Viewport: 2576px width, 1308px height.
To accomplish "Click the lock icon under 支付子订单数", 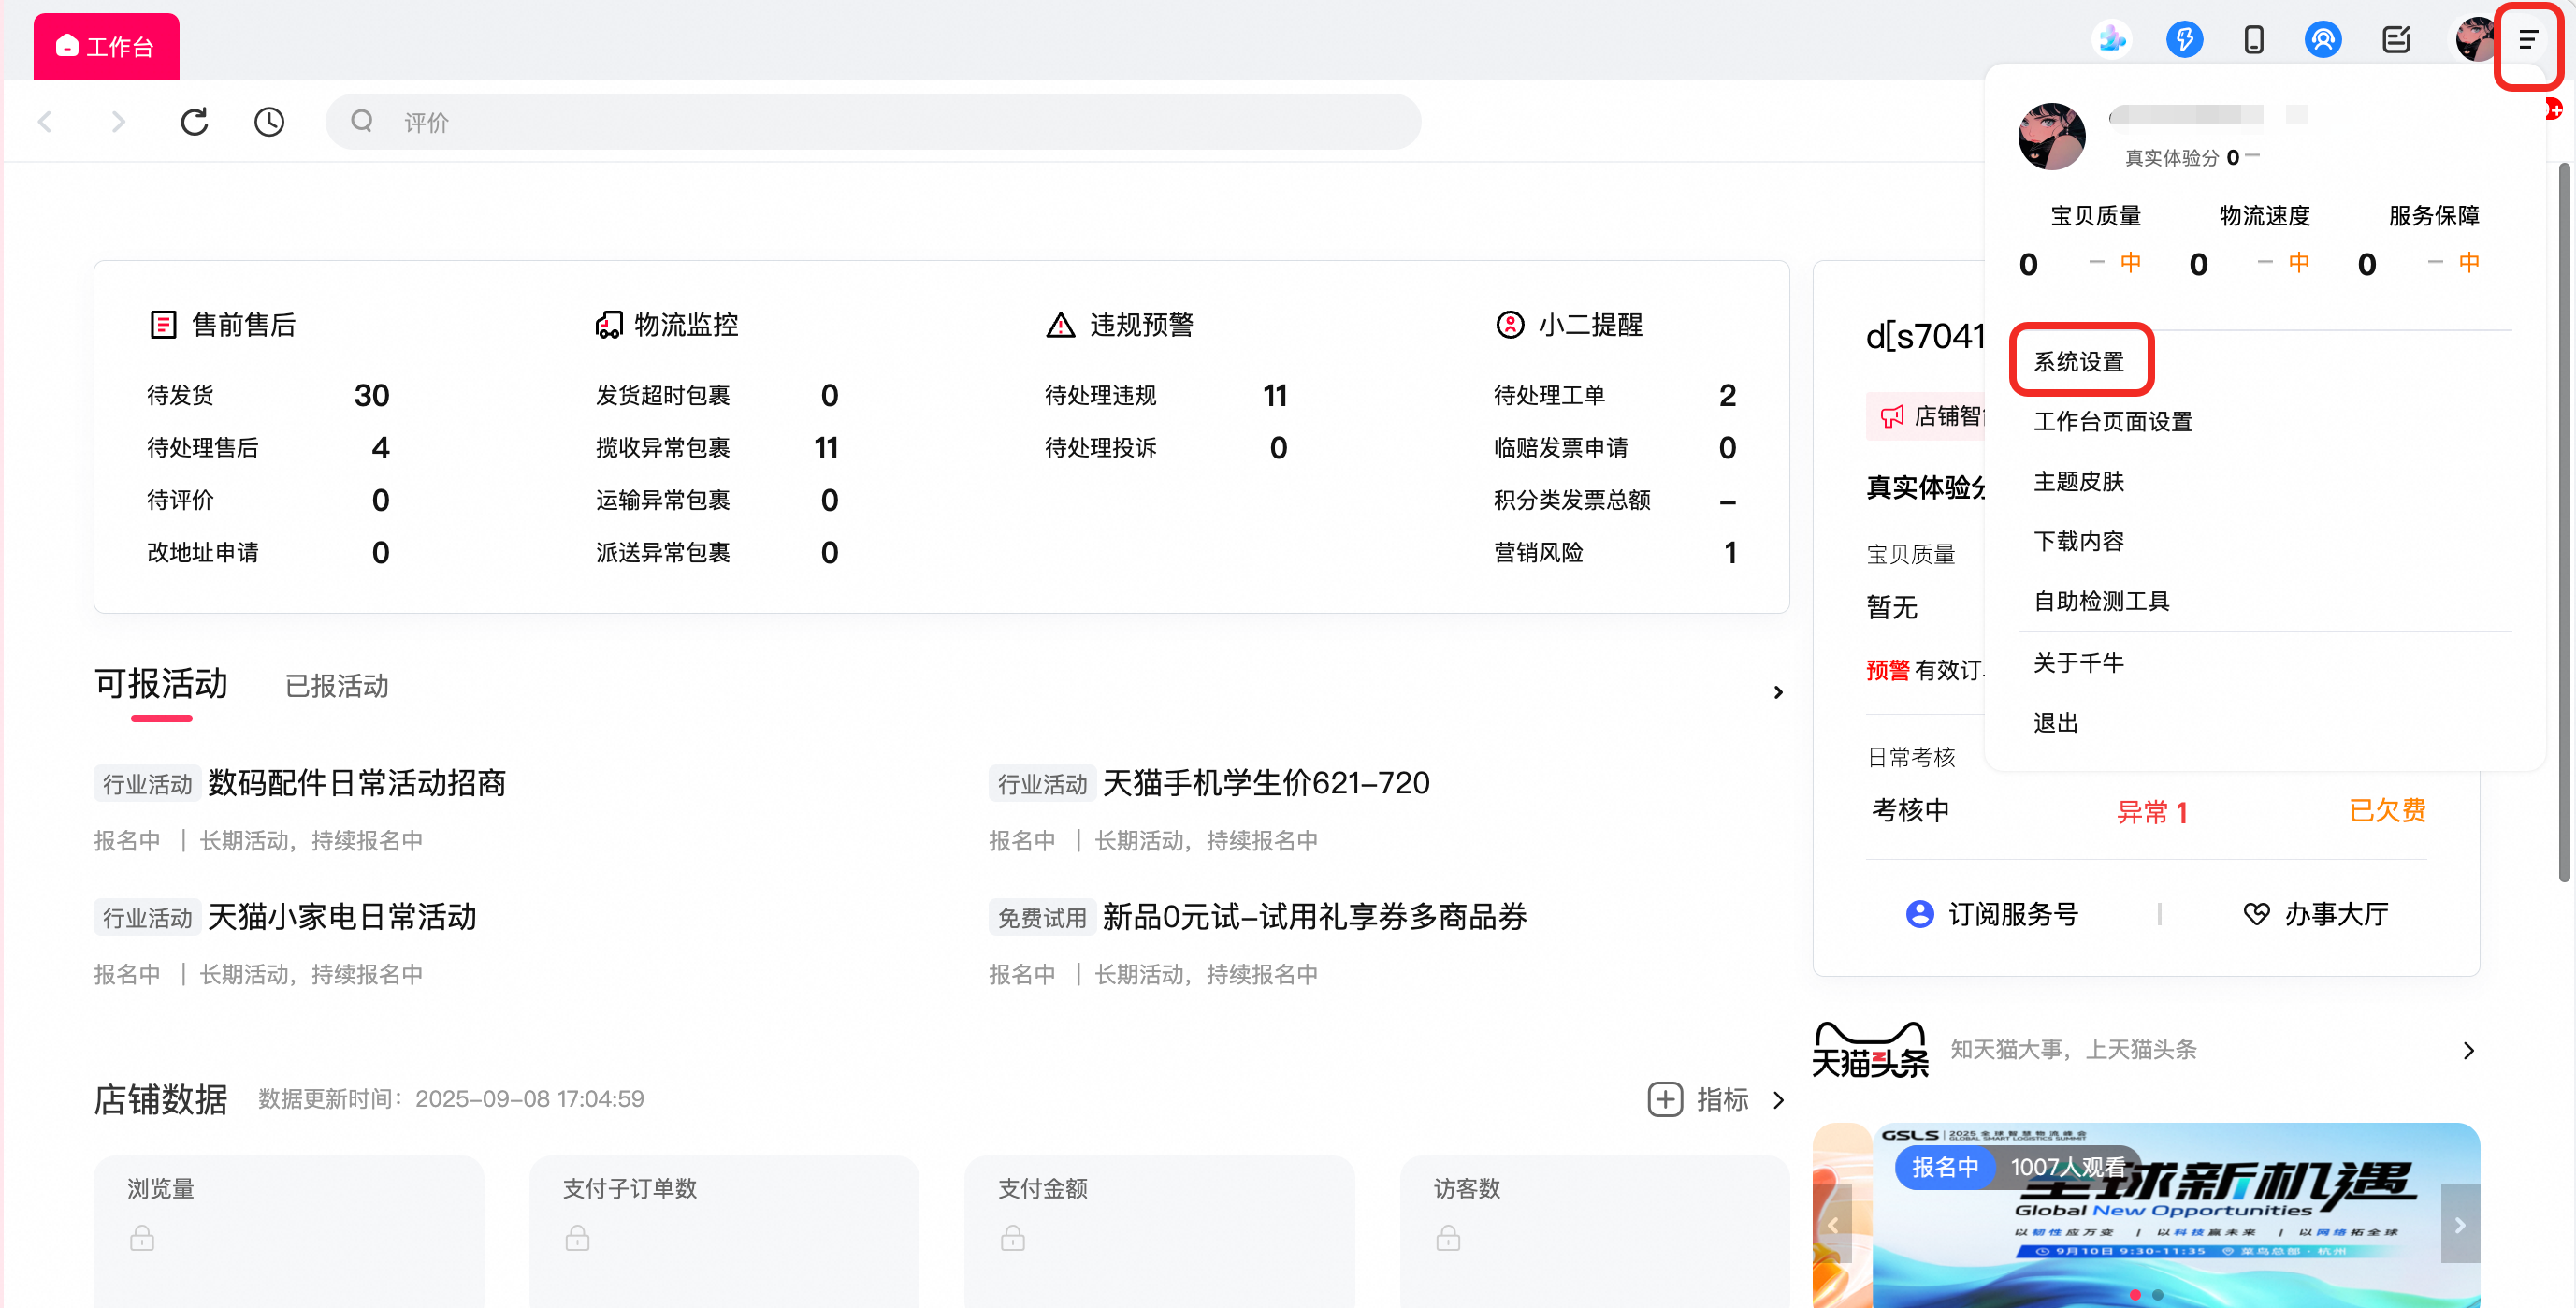I will [x=577, y=1238].
